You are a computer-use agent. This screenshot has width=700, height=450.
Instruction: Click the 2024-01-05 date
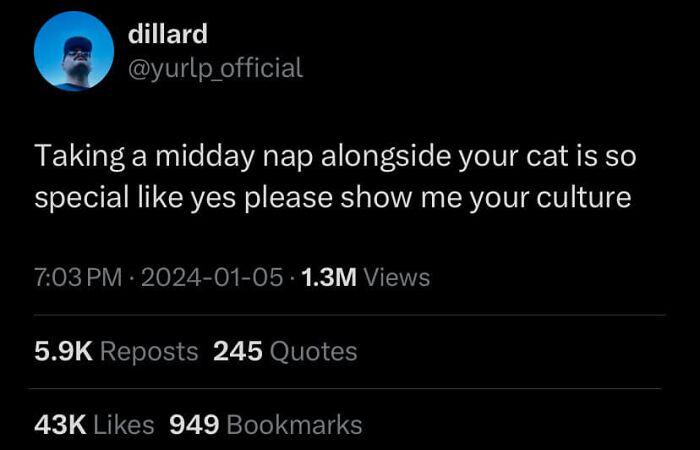coord(211,277)
